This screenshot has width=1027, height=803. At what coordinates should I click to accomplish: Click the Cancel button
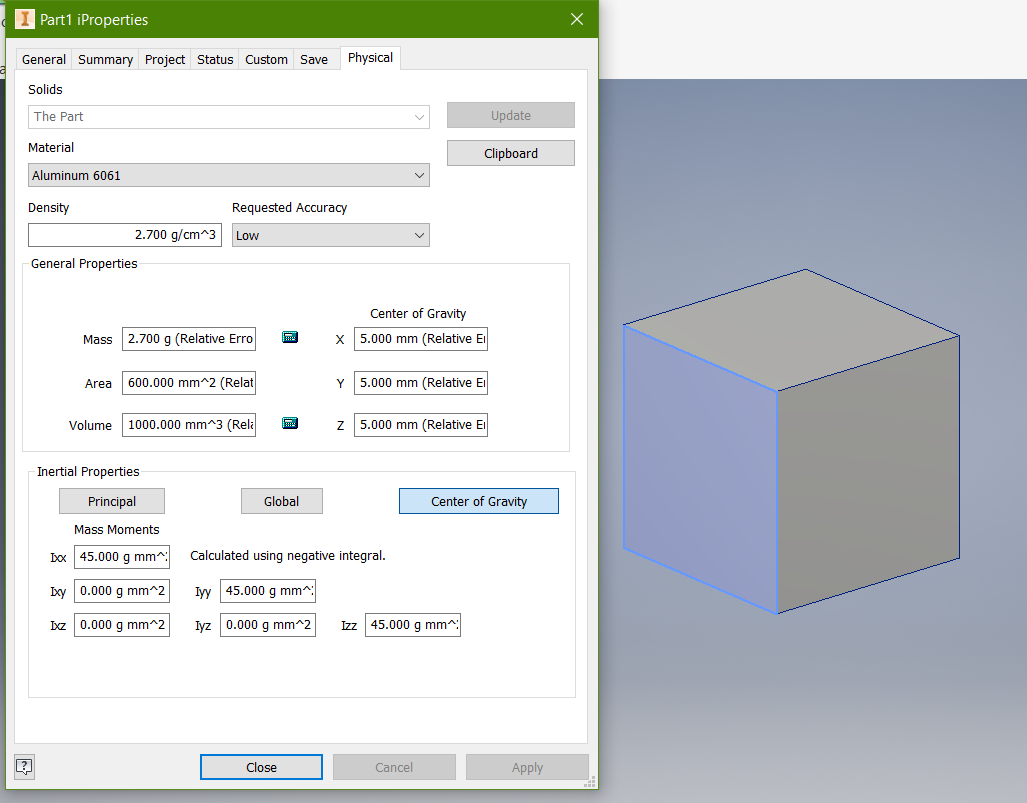tap(394, 767)
